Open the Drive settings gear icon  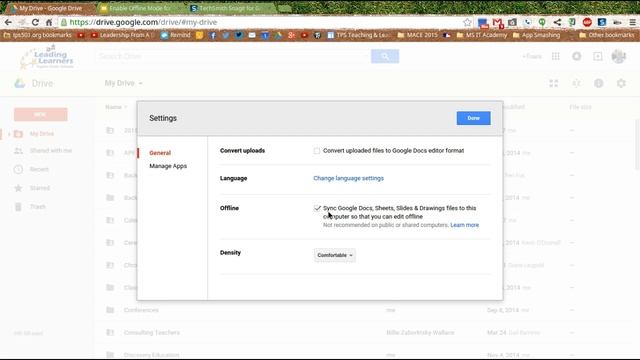point(621,84)
